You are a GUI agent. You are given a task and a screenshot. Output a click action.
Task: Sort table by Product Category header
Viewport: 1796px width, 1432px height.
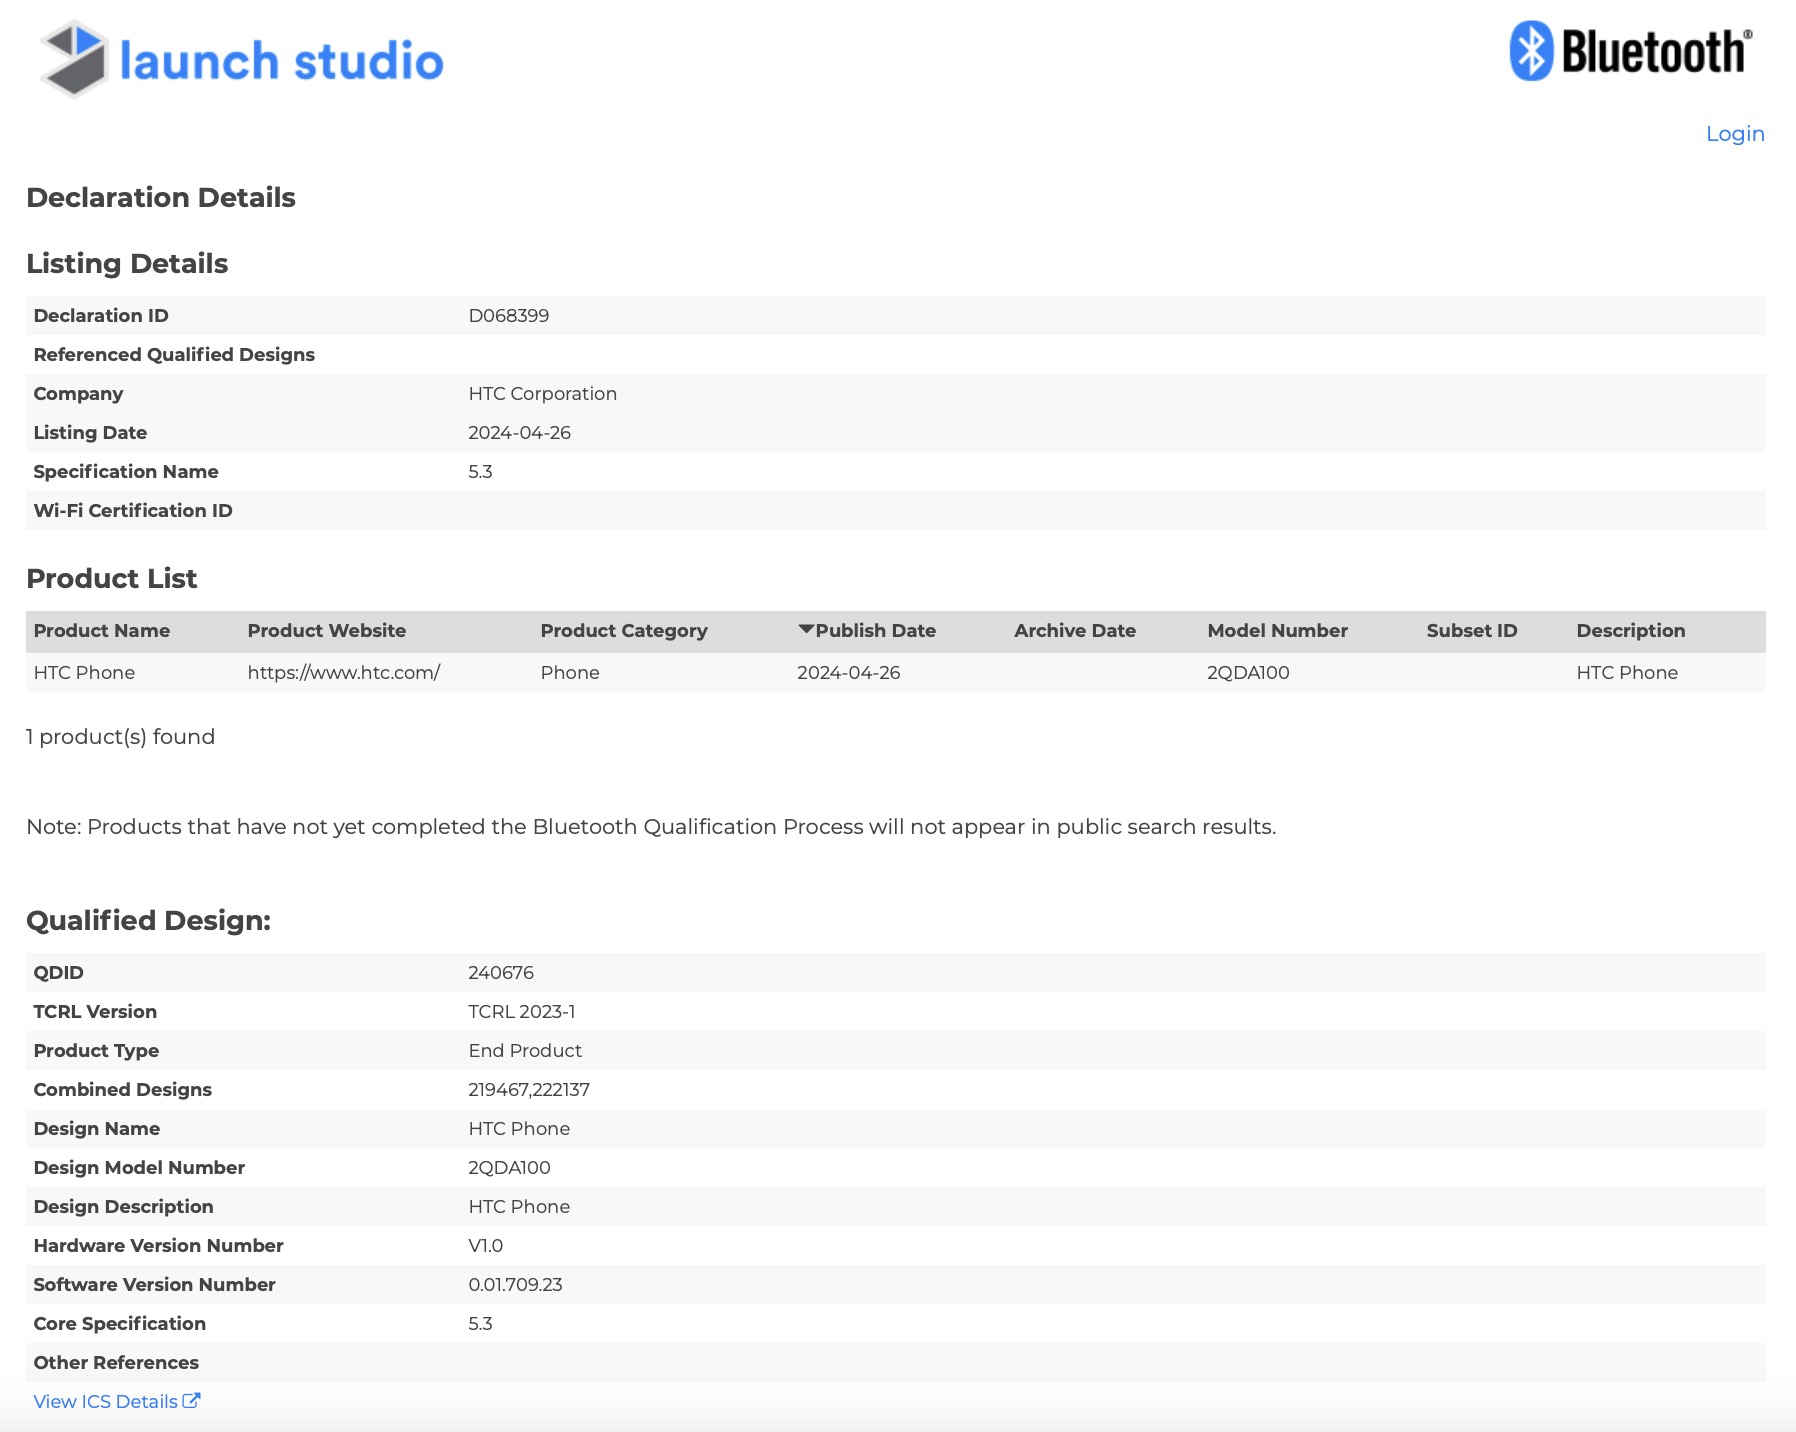point(624,630)
